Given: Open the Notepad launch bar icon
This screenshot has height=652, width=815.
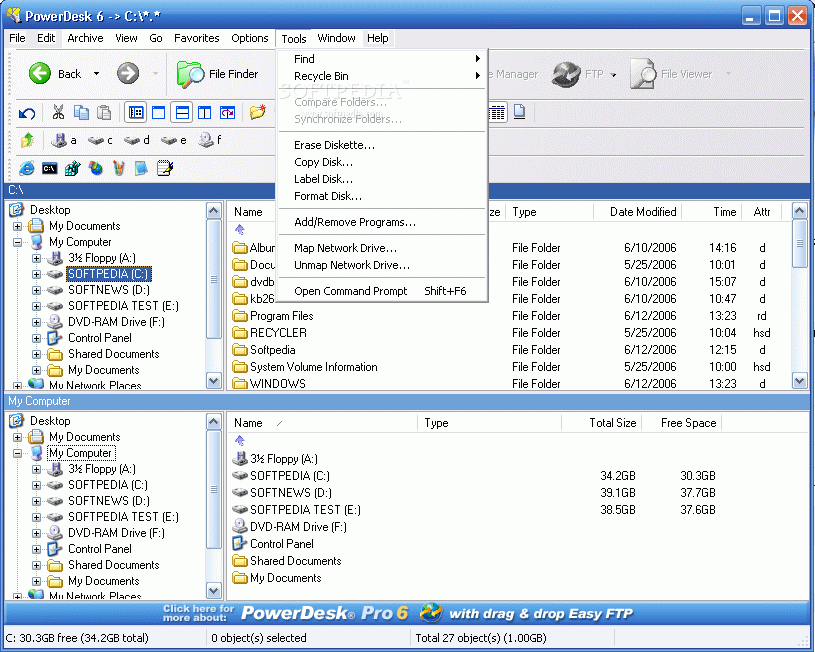Looking at the screenshot, I should coord(164,168).
